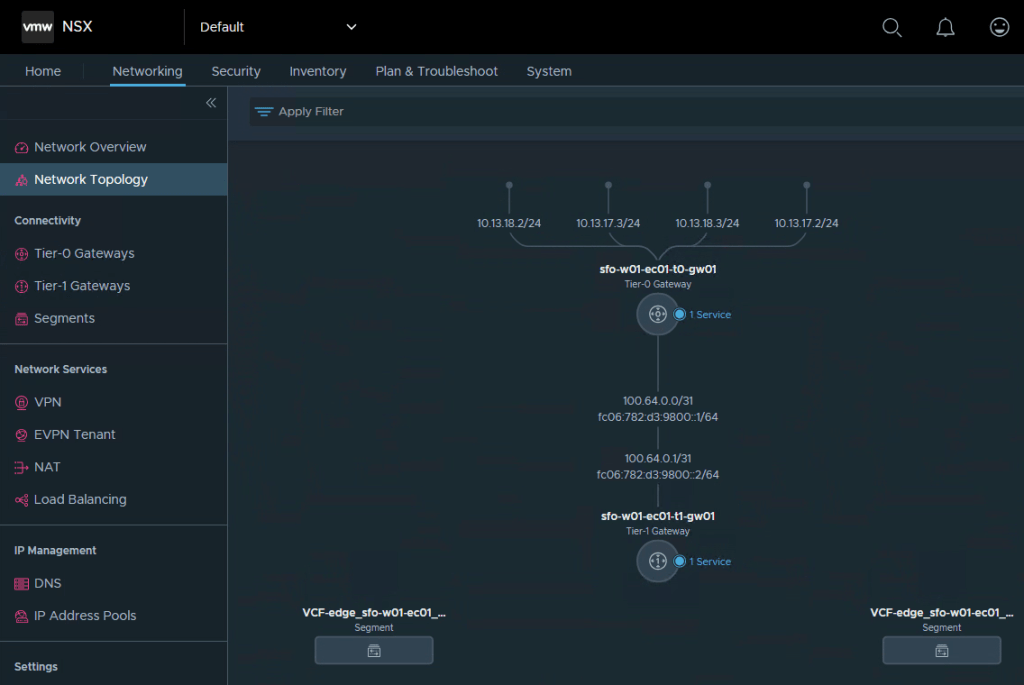Switch to the Security tab
This screenshot has width=1024, height=685.
[236, 71]
